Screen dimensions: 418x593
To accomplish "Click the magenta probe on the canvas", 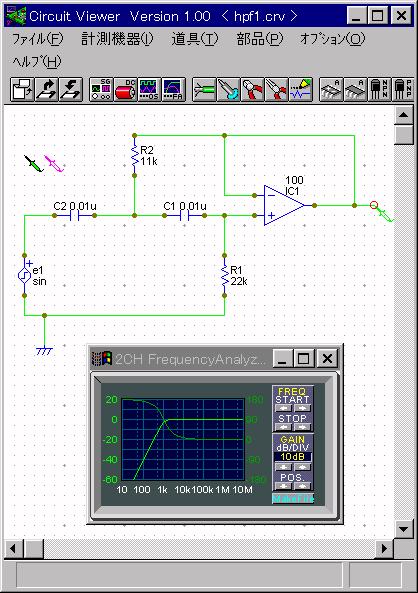I will coord(54,163).
